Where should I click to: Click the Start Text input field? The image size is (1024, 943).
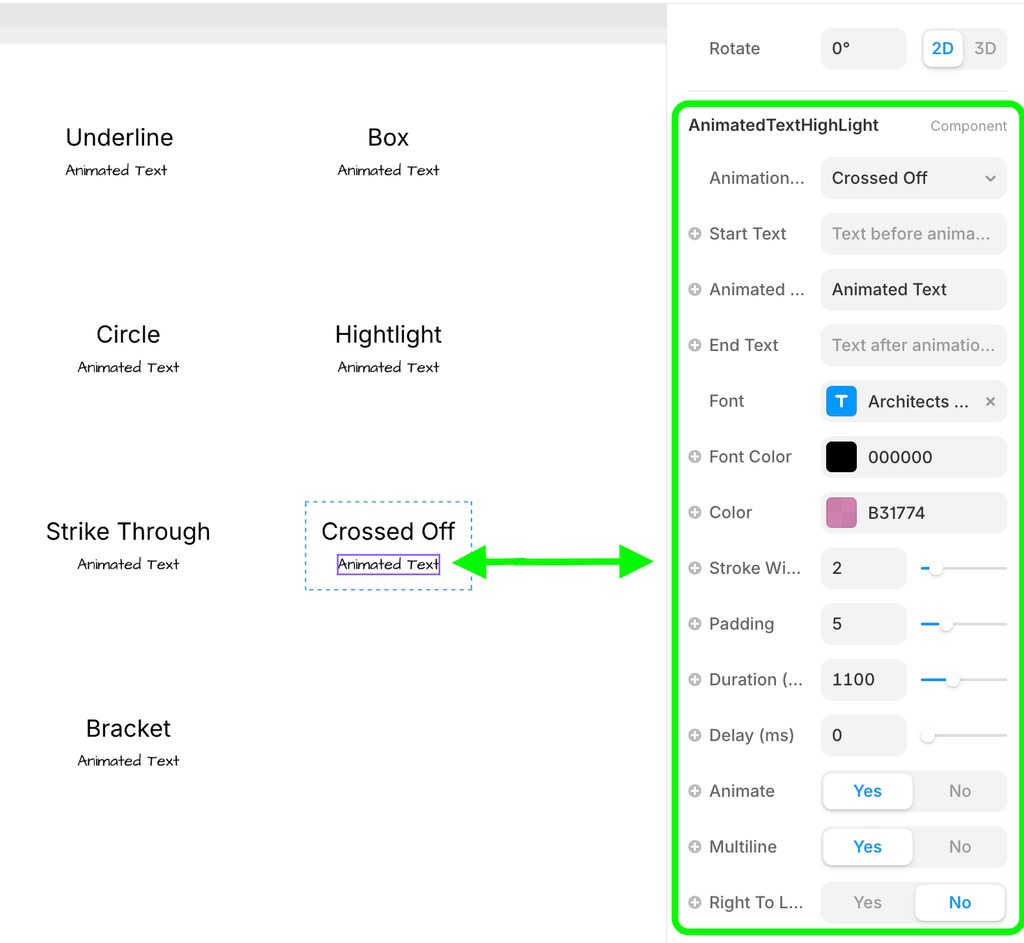point(913,234)
